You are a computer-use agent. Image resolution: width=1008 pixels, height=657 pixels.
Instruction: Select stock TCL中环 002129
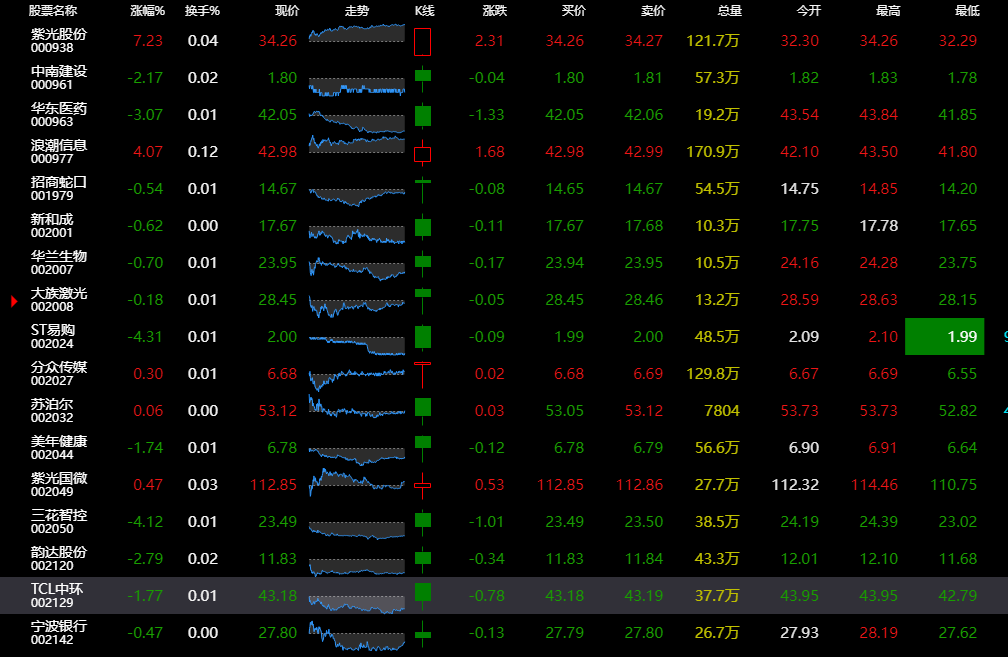click(x=57, y=595)
